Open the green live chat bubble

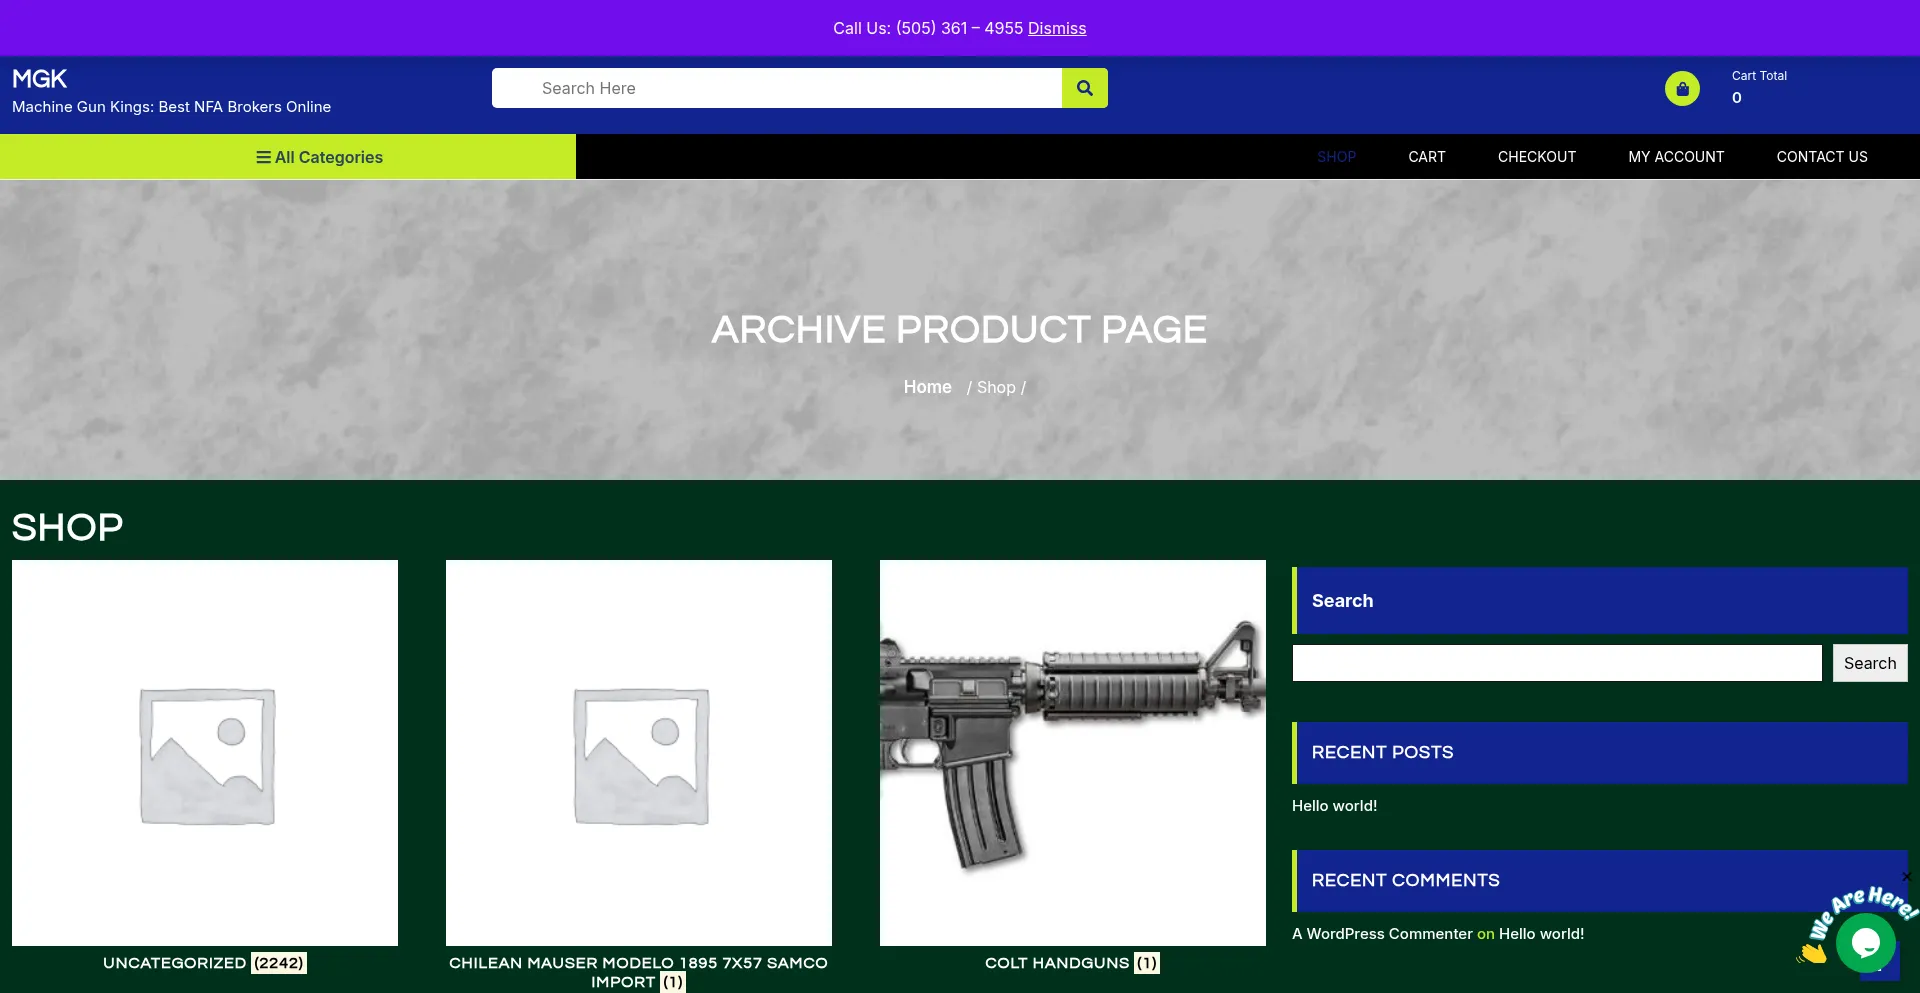point(1866,942)
